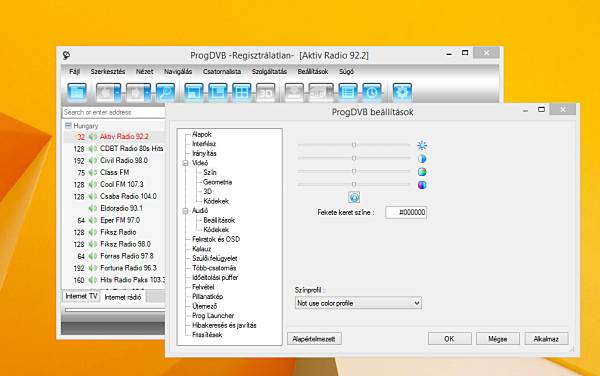Select Prog Launcher in the tree
This screenshot has height=376, width=600.
tap(213, 316)
